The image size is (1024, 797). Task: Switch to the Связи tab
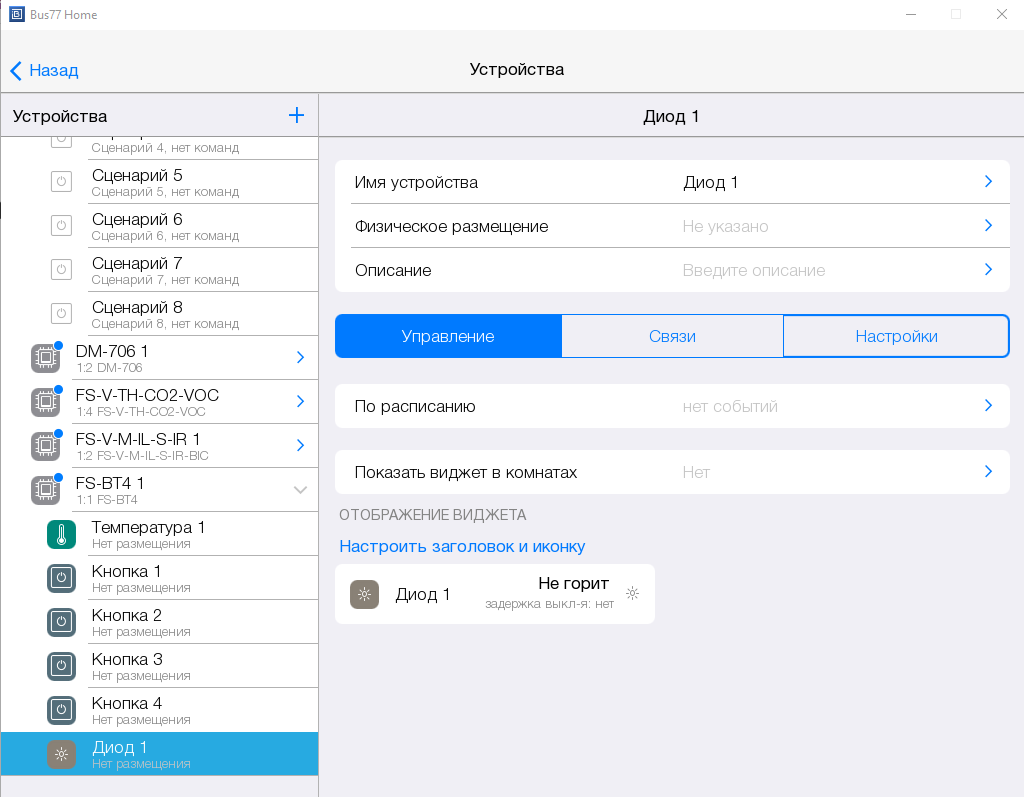(671, 336)
